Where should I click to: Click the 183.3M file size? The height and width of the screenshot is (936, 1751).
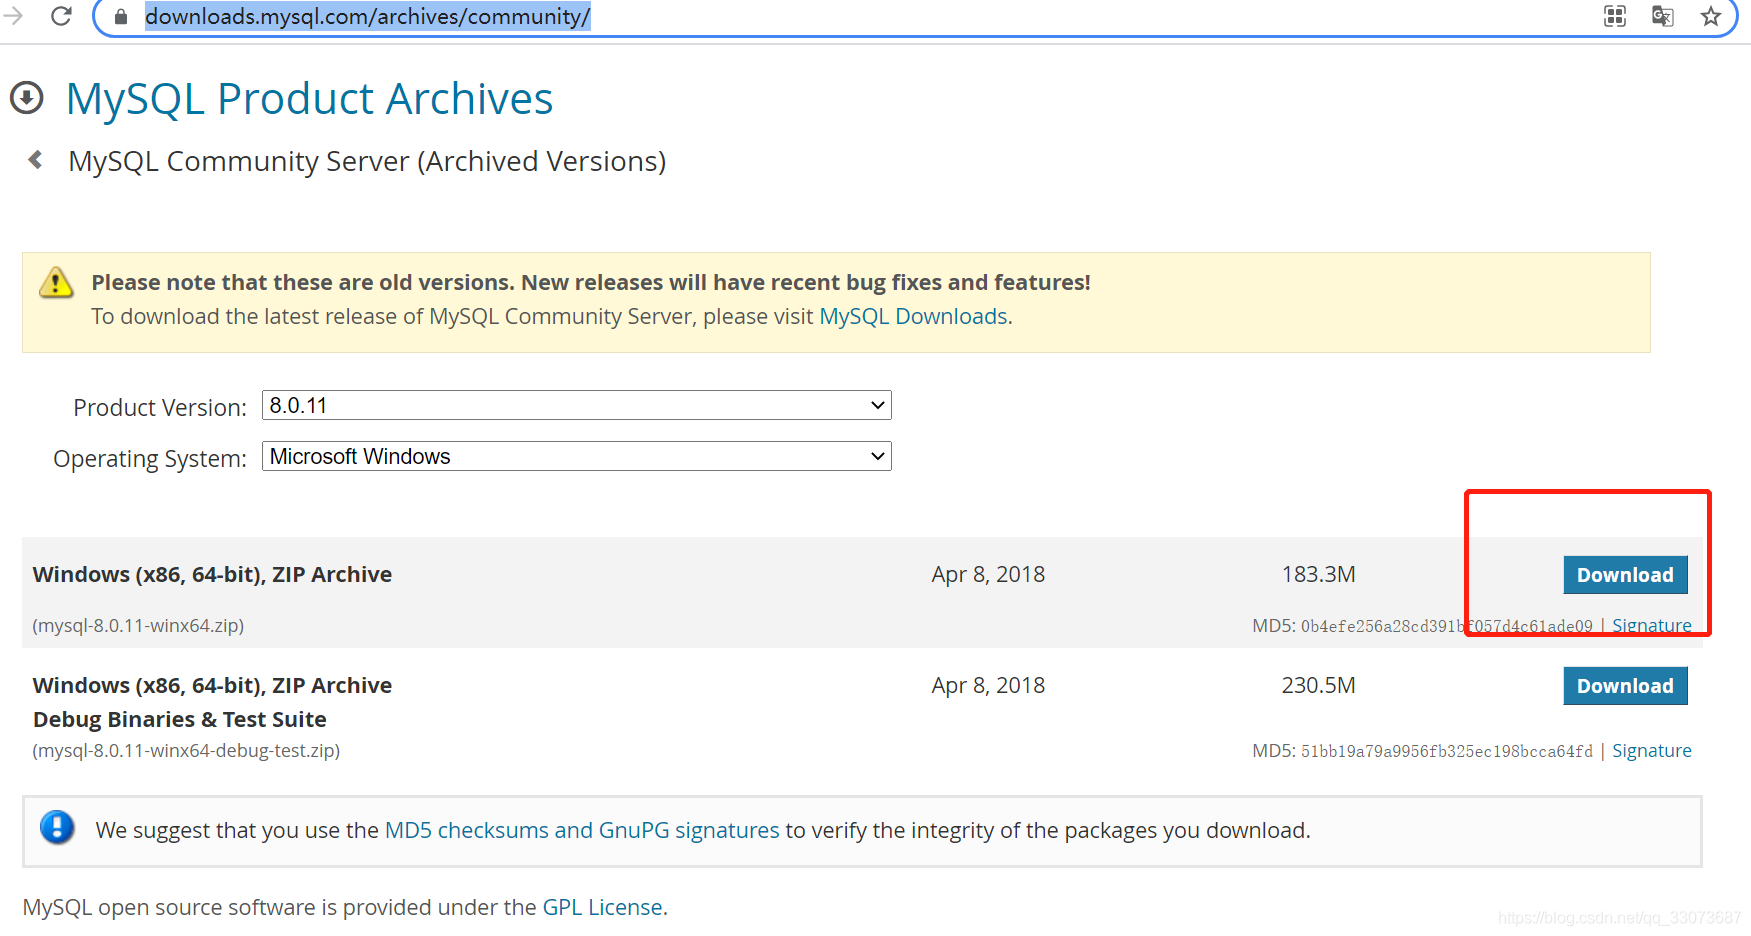click(x=1318, y=574)
